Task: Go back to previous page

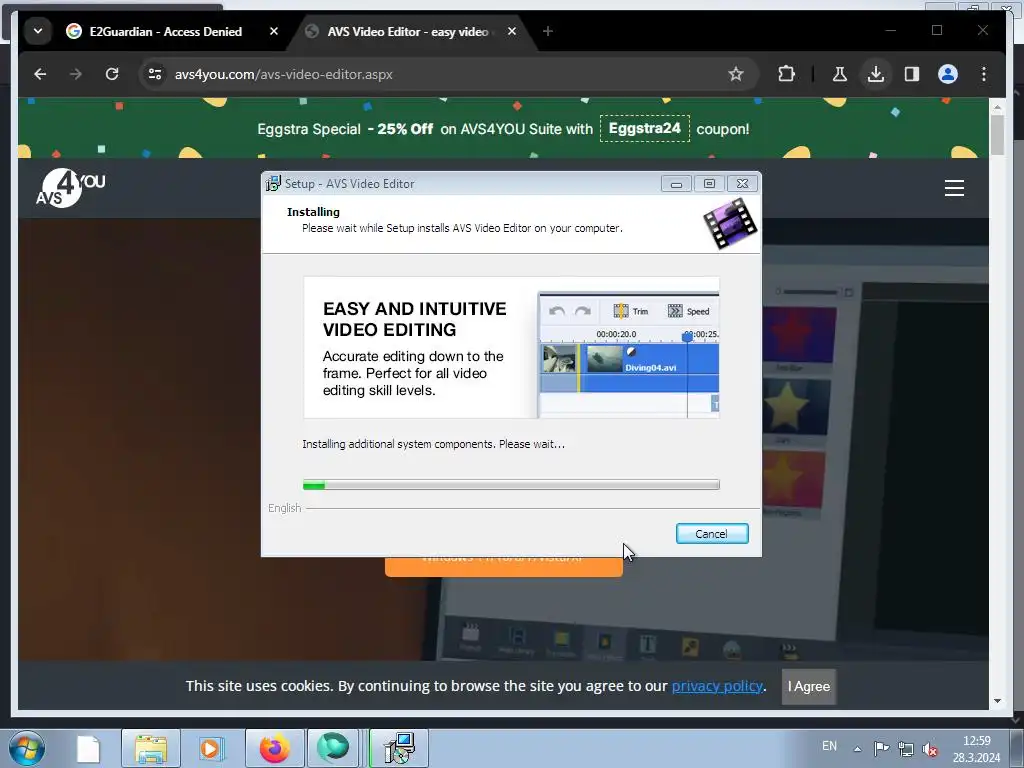Action: click(x=40, y=74)
